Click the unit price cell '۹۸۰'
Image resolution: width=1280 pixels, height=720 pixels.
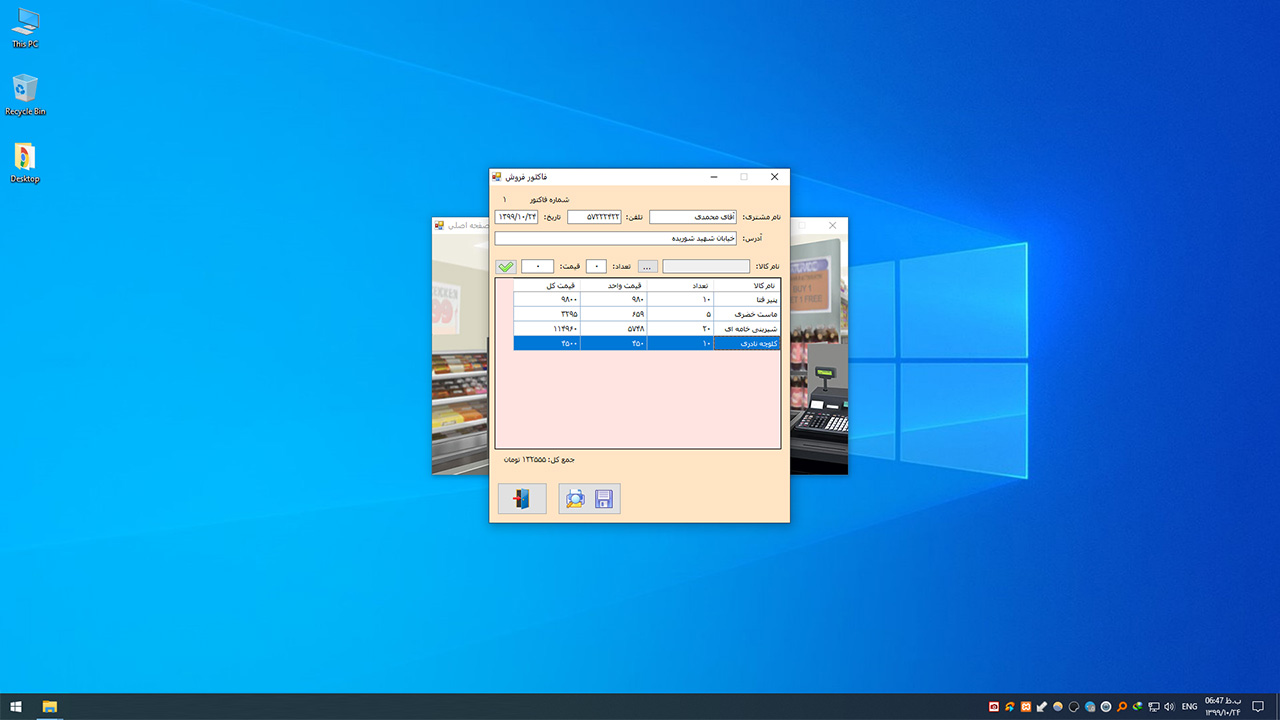click(x=614, y=300)
